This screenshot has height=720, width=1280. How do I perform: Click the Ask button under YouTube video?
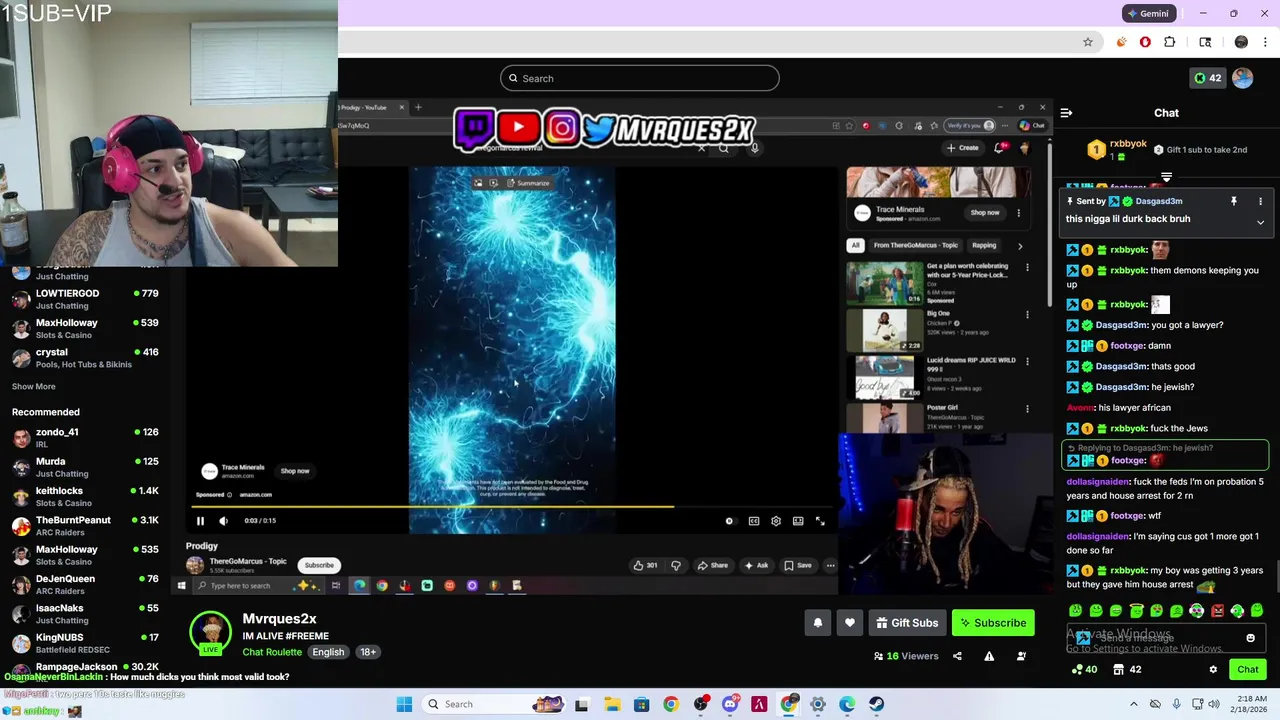(x=756, y=565)
